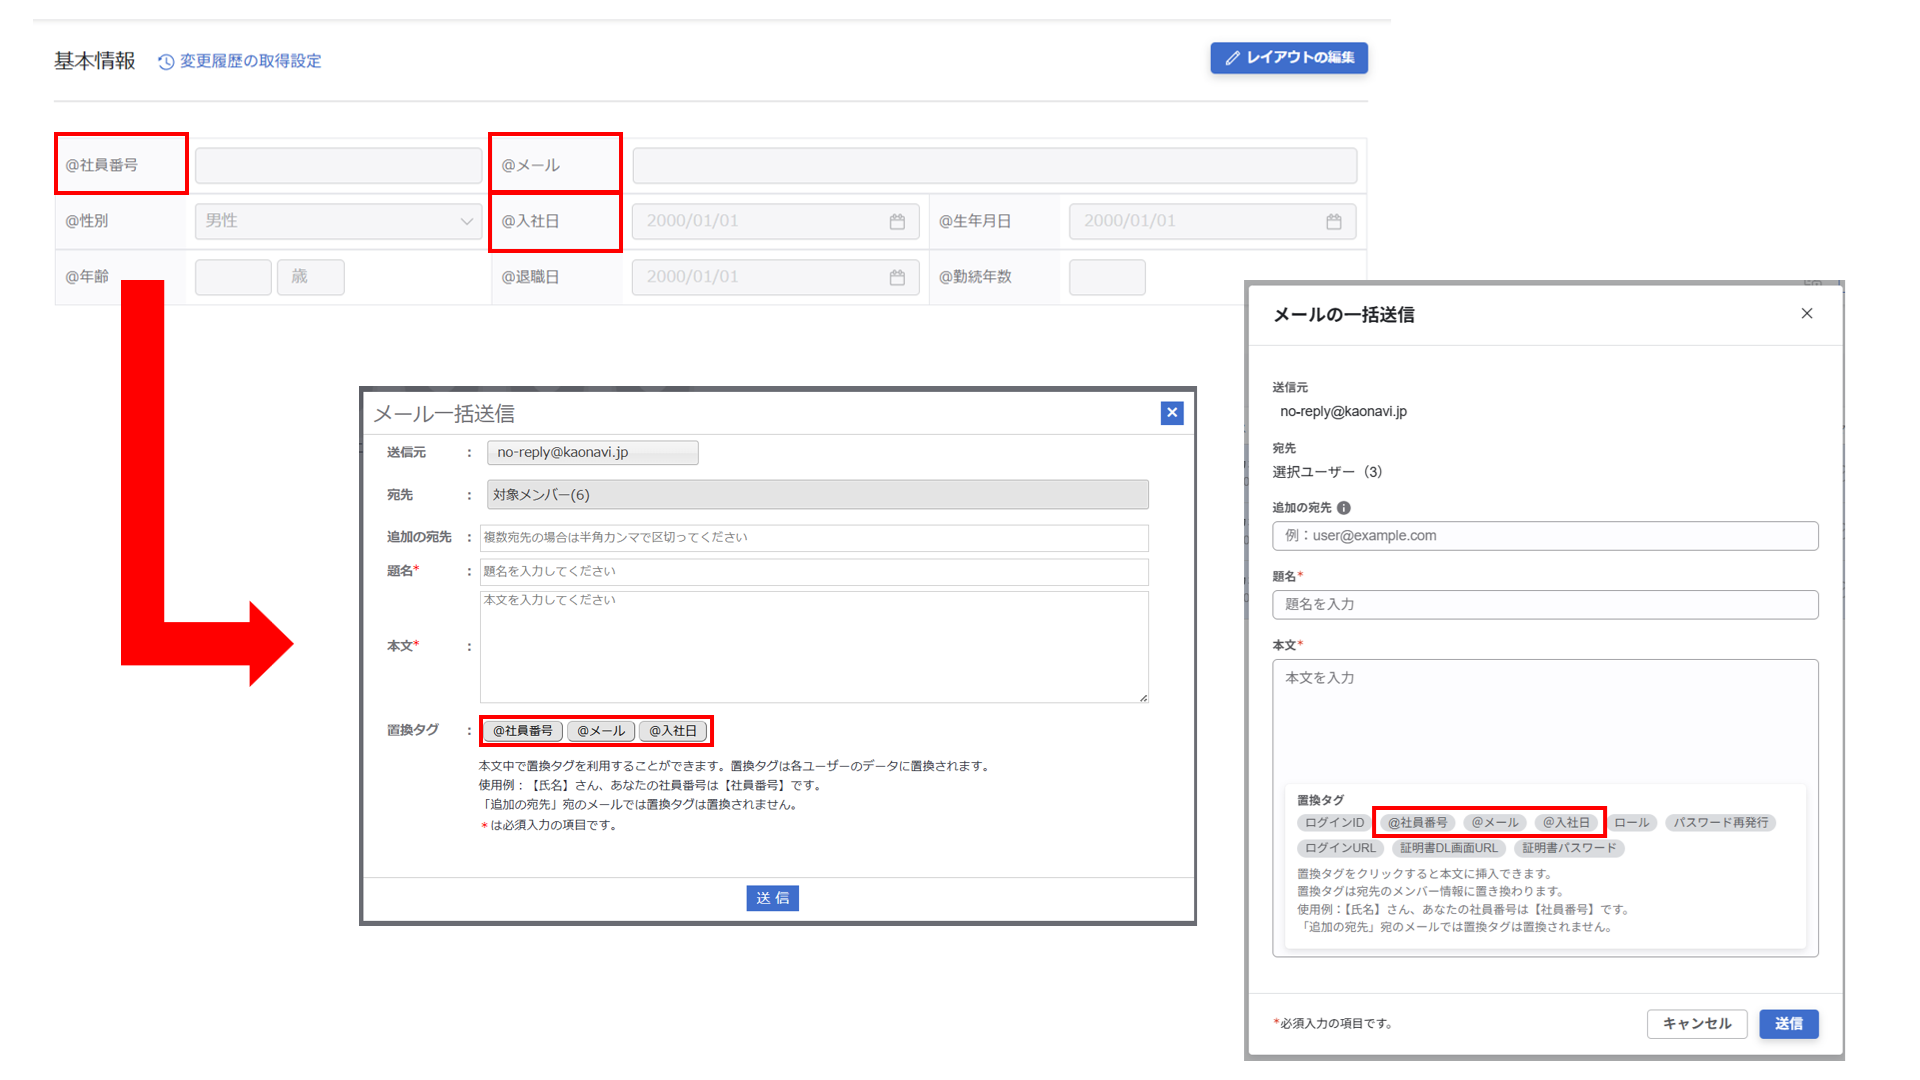Insert @社員番号 tag in middle dialog
The height and width of the screenshot is (1080, 1920).
point(523,731)
